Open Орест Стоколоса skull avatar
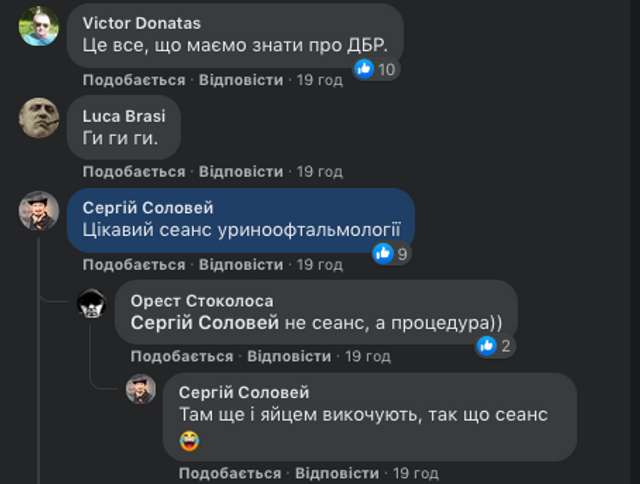This screenshot has height=484, width=640. coord(91,303)
